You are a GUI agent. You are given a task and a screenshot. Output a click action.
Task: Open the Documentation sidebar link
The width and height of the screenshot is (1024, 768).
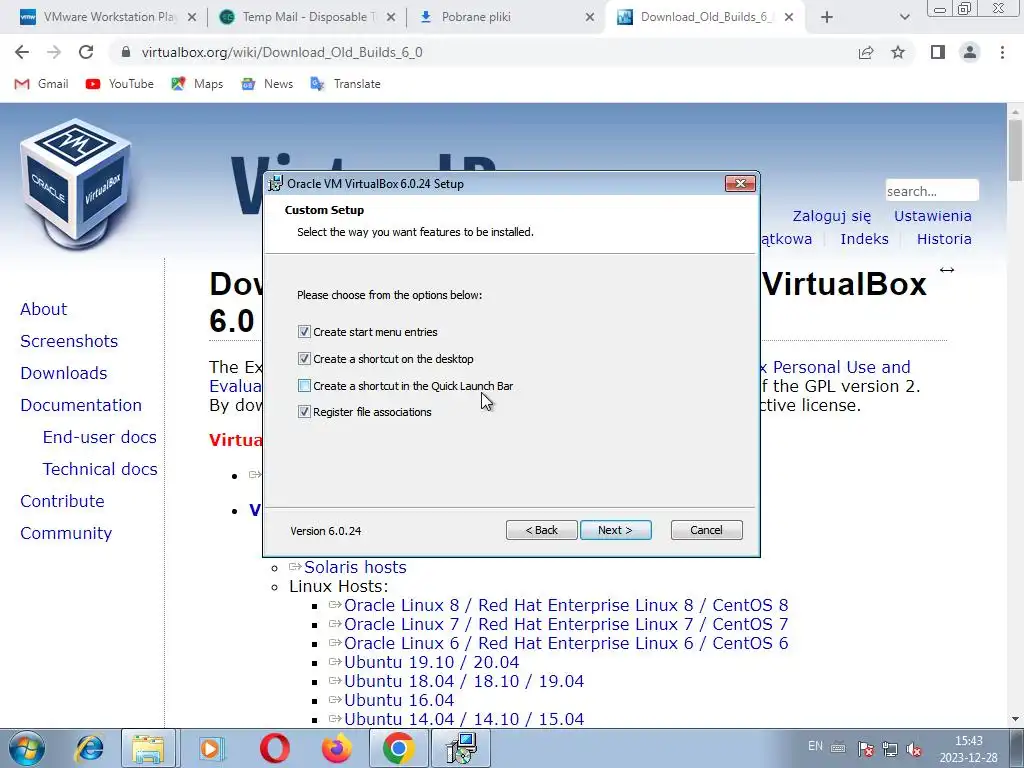click(80, 405)
